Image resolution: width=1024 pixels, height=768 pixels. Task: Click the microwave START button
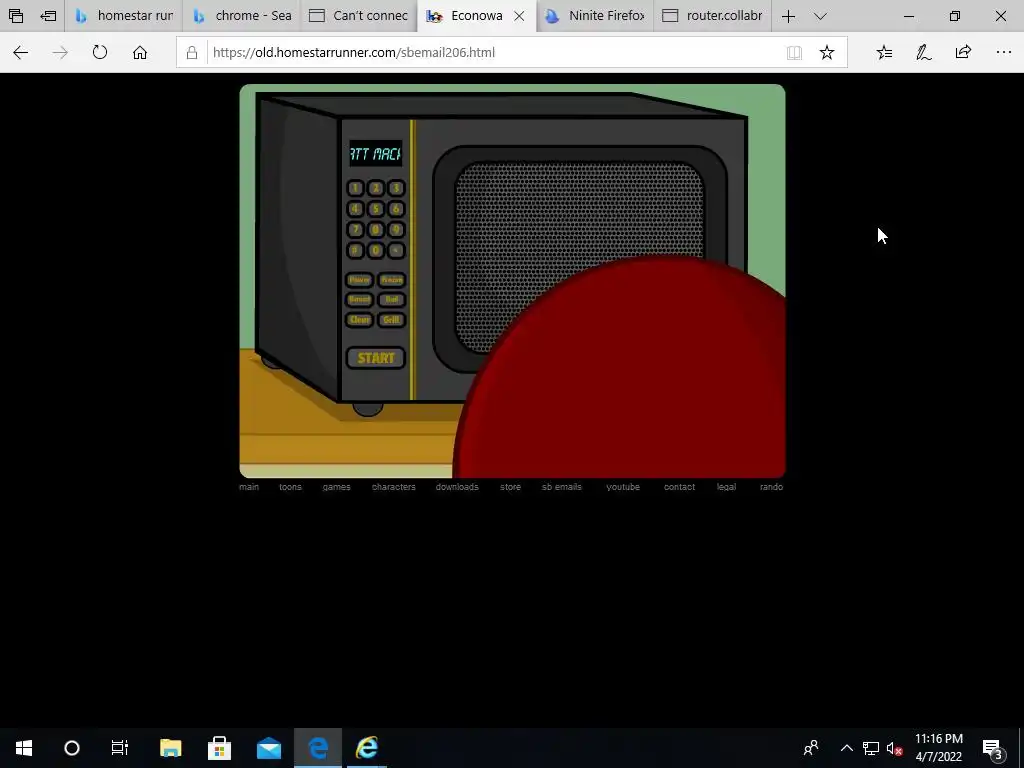[x=376, y=358]
